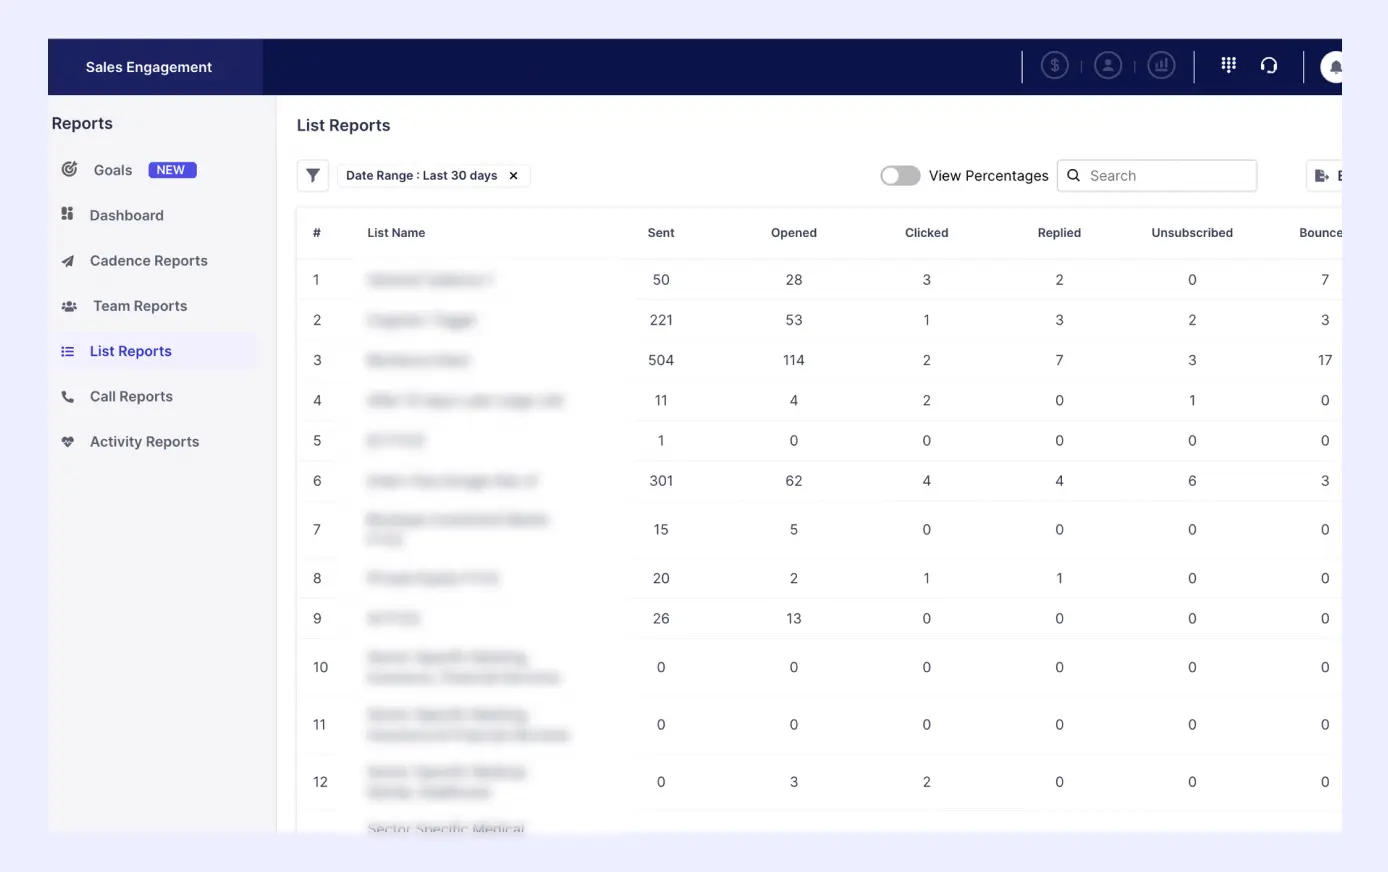Open the dial pad grid icon

coord(1229,65)
